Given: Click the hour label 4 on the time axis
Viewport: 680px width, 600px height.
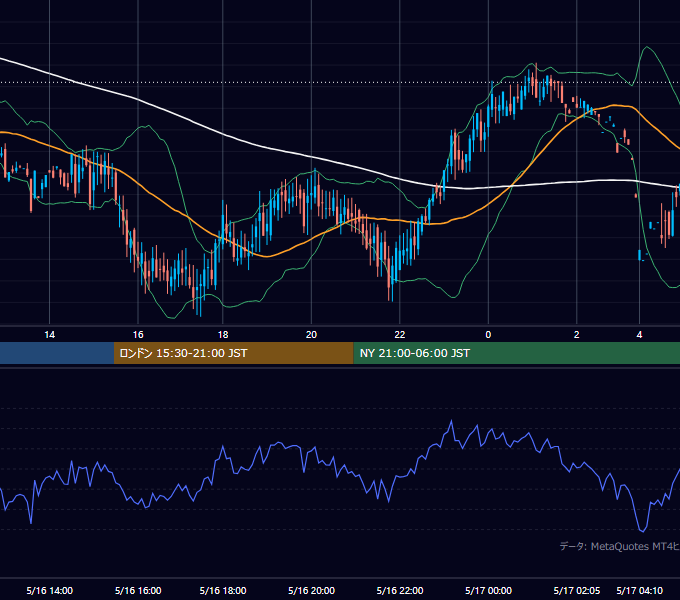Looking at the screenshot, I should 639,335.
